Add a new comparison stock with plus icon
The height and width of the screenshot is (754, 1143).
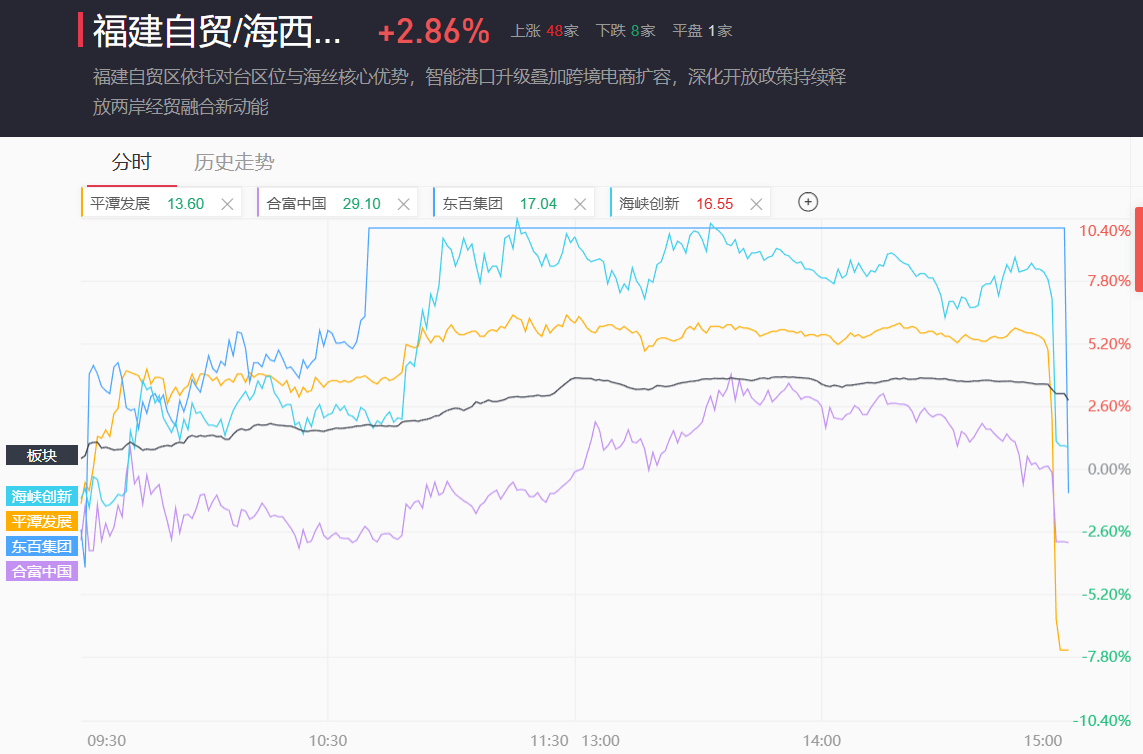(x=808, y=202)
